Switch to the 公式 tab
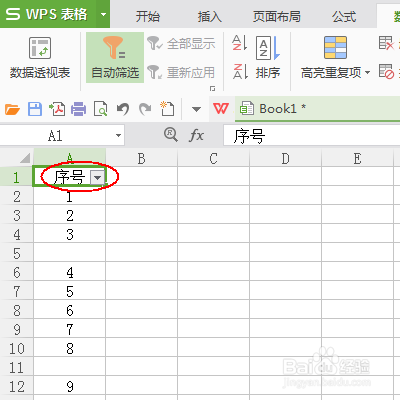 pos(344,16)
